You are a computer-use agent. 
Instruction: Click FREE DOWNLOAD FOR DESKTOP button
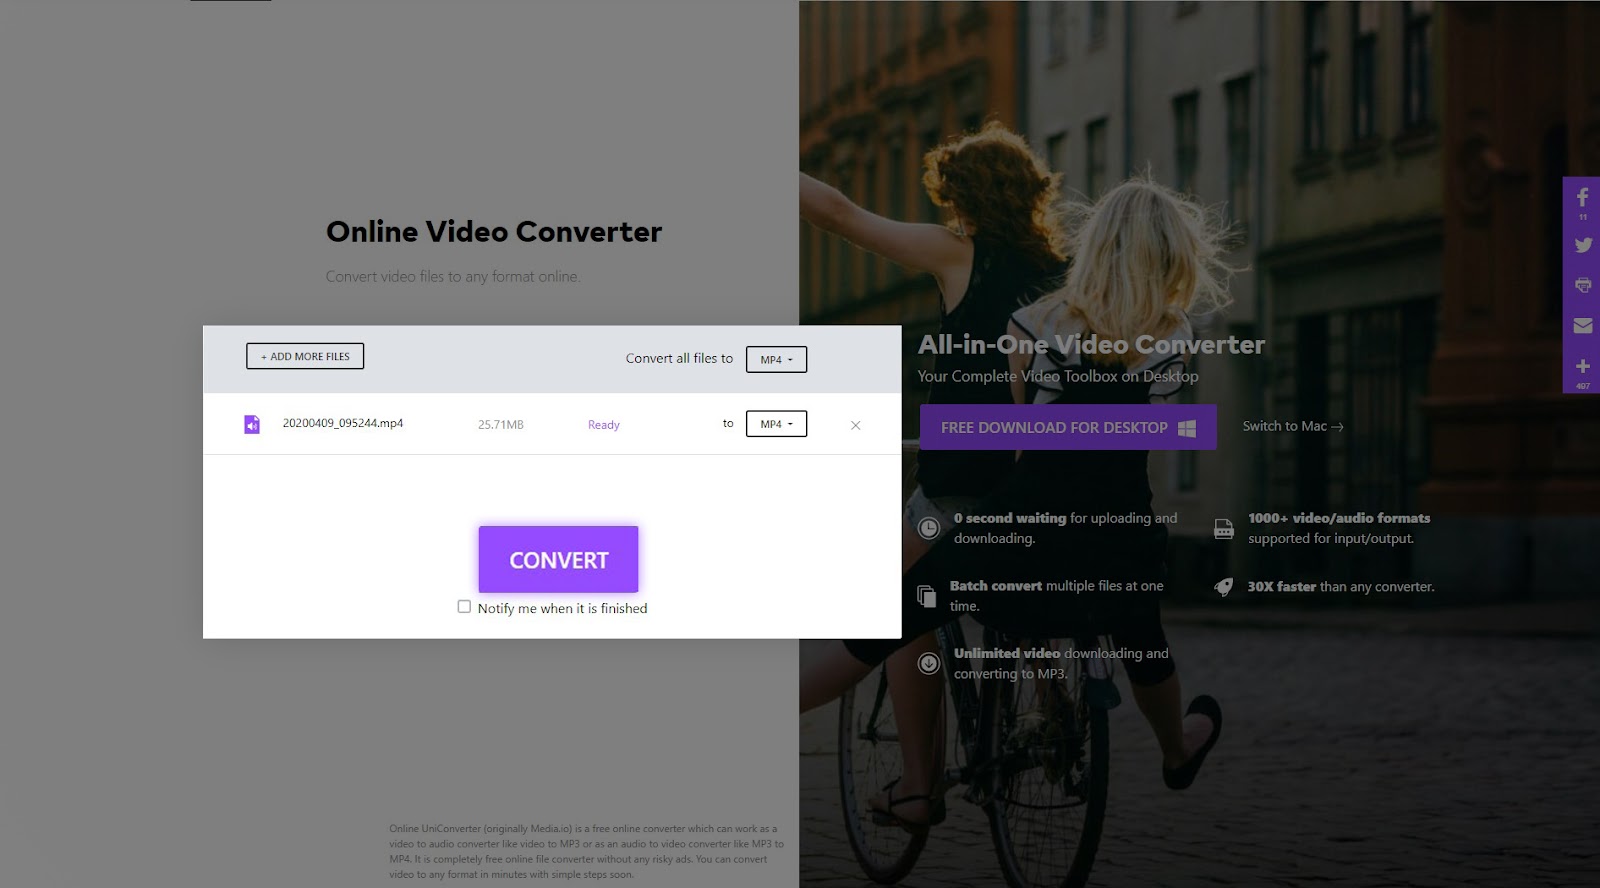click(x=1068, y=427)
